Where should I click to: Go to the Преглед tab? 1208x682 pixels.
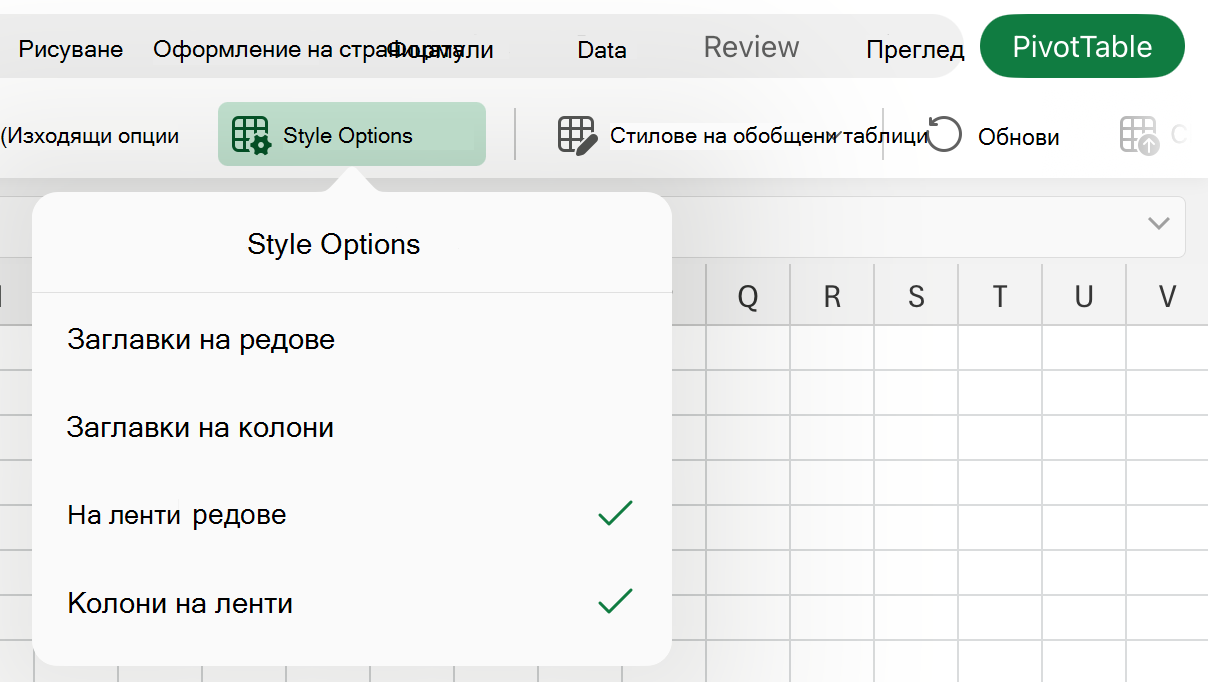(x=915, y=49)
